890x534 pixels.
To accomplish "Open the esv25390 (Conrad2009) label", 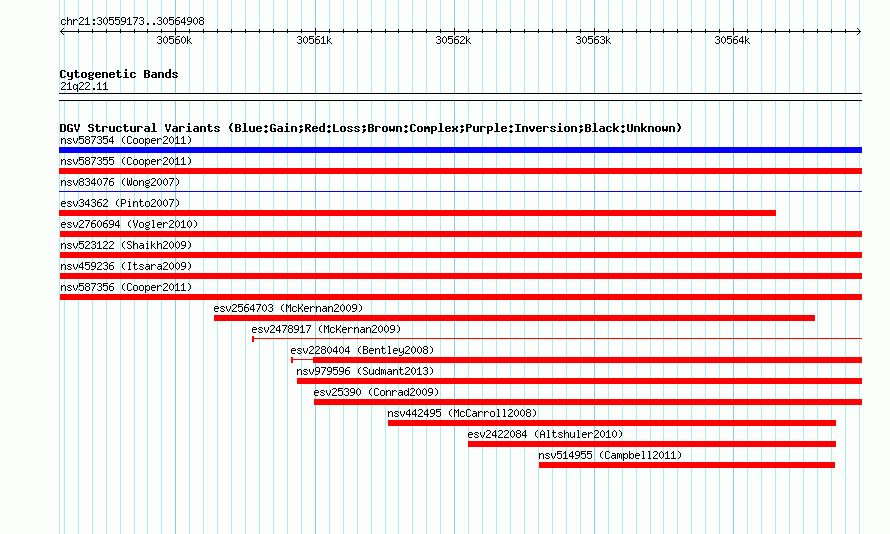I will (376, 392).
